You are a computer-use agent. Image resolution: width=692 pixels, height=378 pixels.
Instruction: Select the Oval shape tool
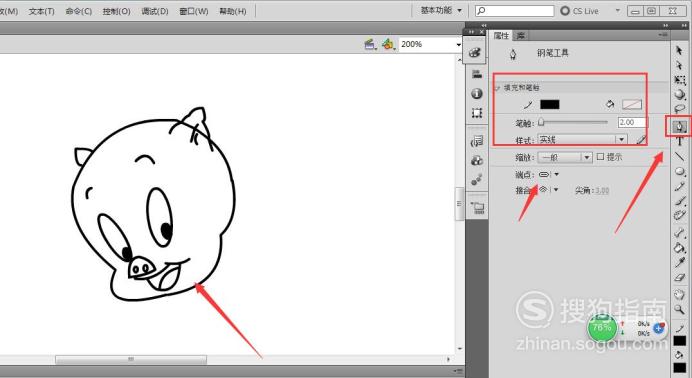[680, 171]
